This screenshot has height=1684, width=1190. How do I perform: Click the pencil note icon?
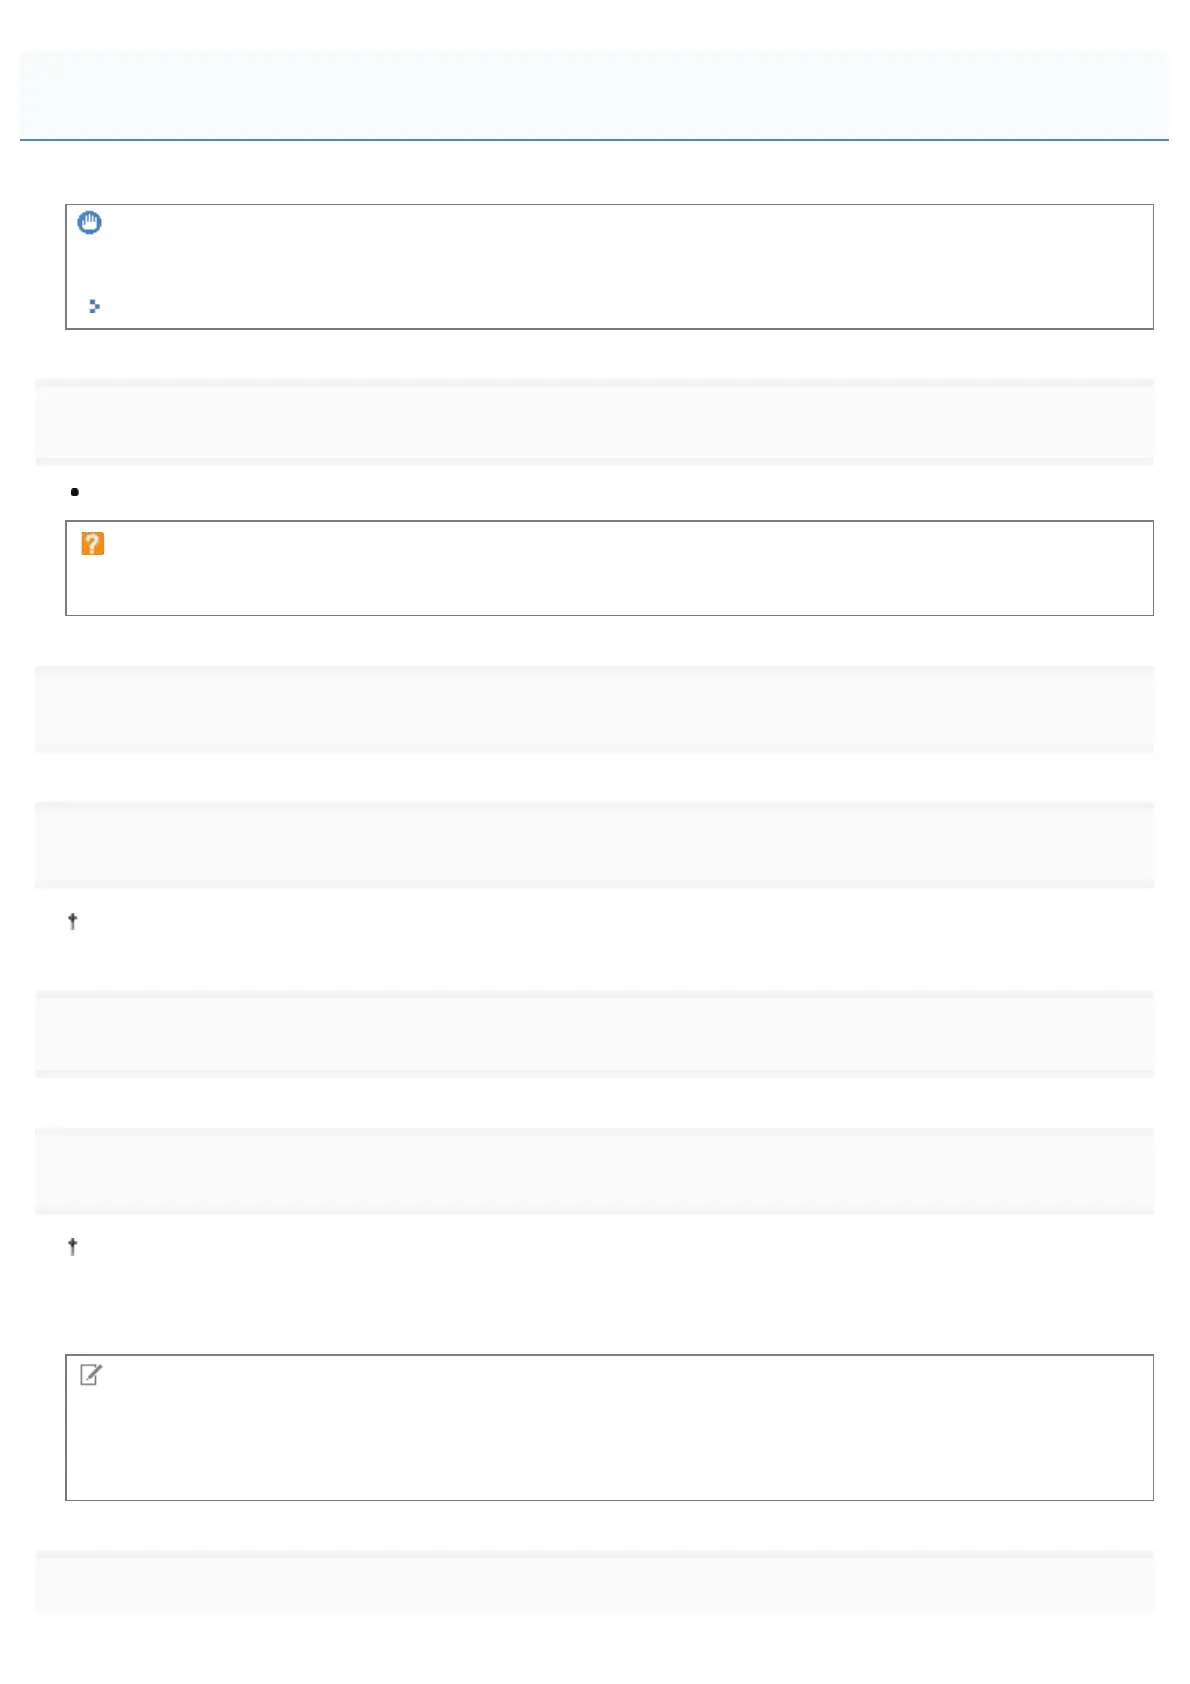pos(90,1376)
